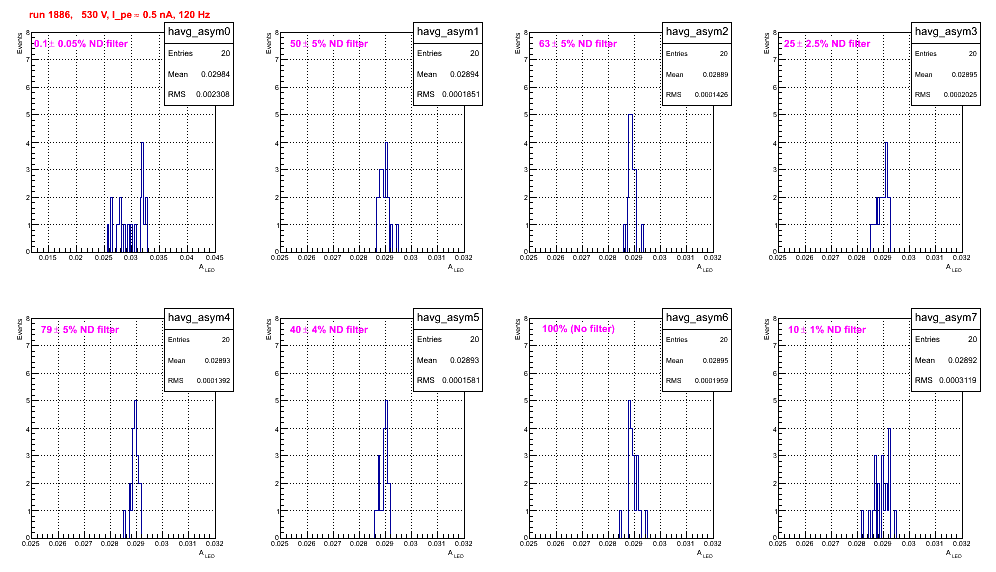Screen dimensions: 996x572
Task: Click Entries count 20 in havg_asym0
Action: 225,53
